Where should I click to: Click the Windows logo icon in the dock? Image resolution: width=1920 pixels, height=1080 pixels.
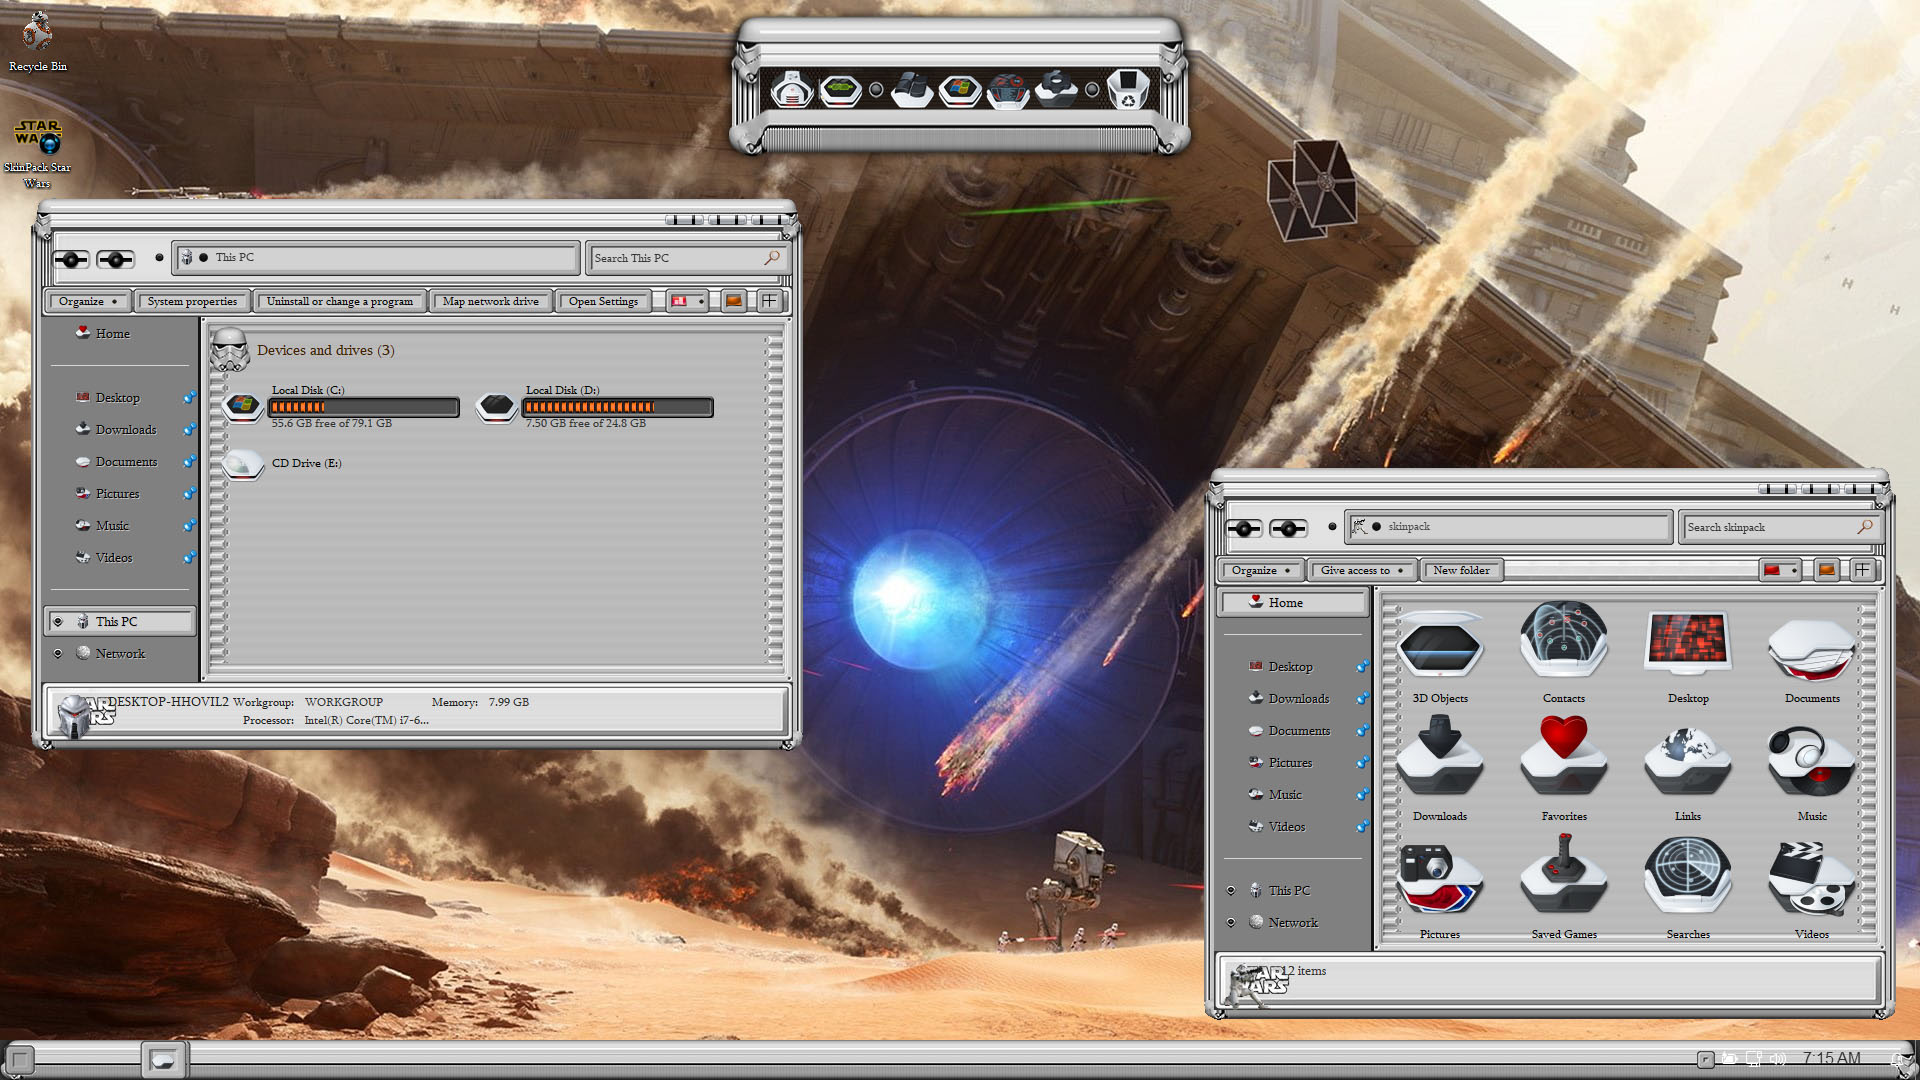click(x=960, y=89)
